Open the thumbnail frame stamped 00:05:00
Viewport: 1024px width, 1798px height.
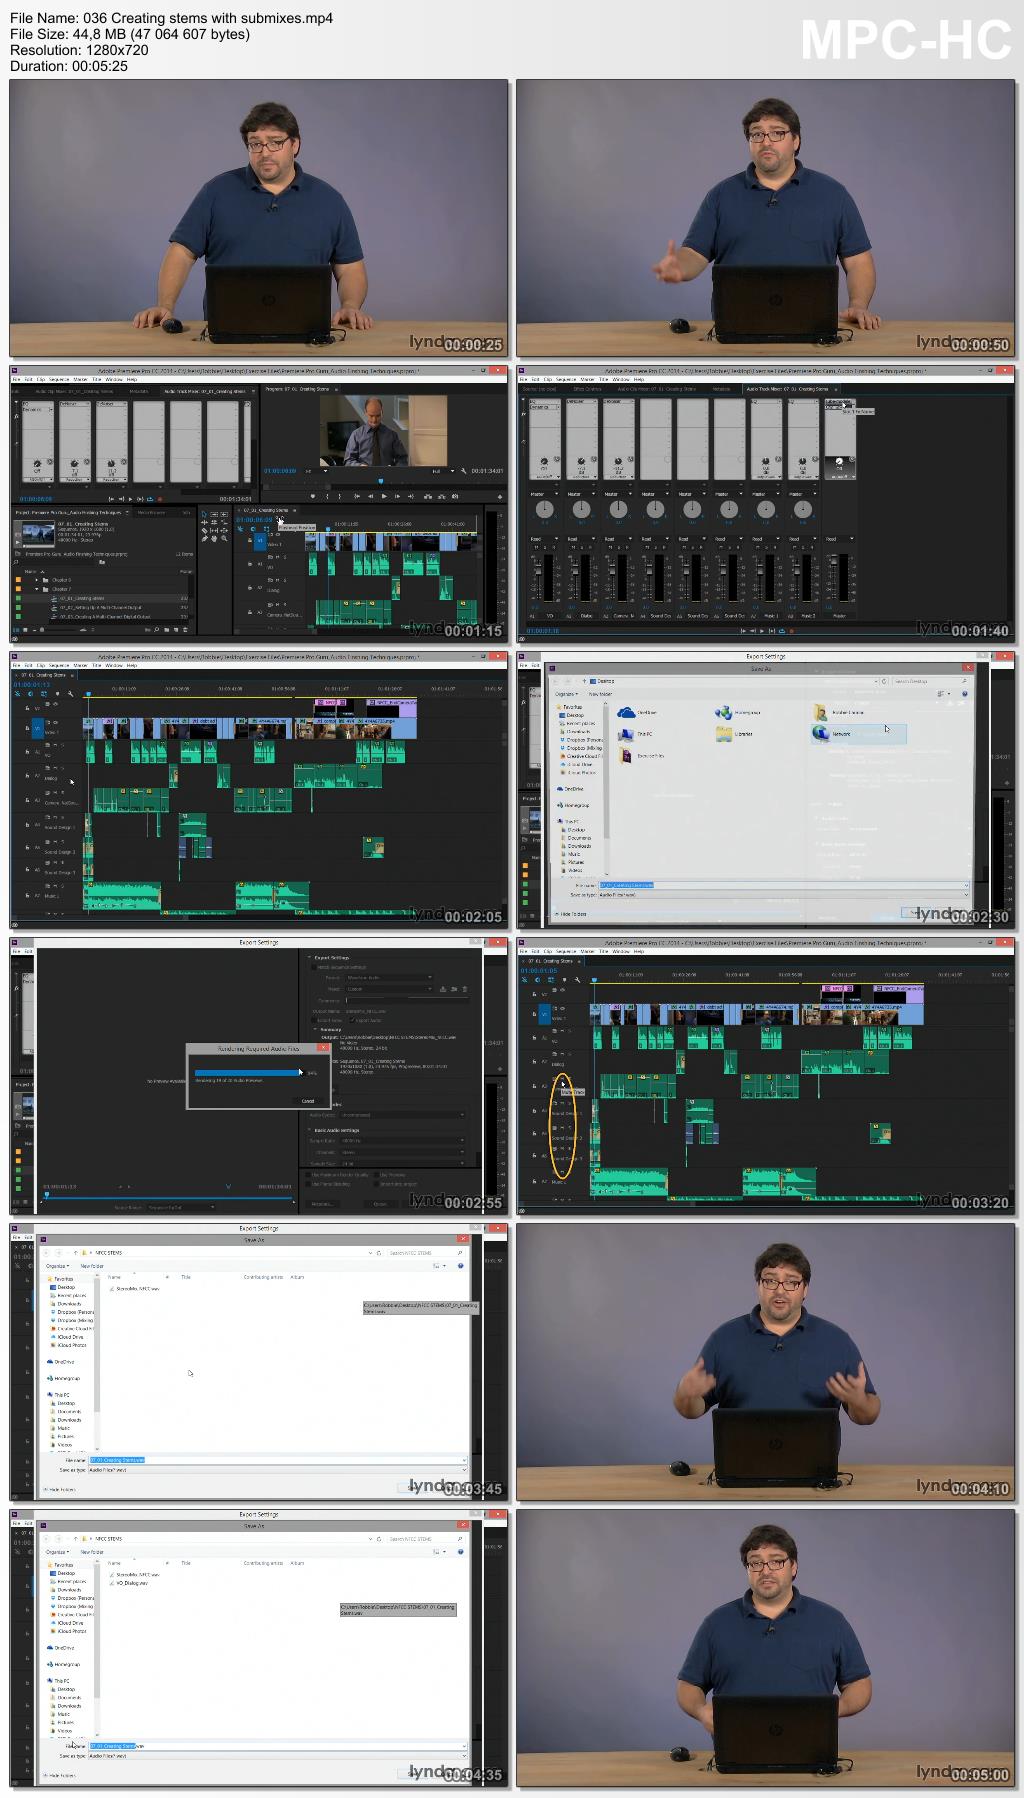coord(765,1648)
